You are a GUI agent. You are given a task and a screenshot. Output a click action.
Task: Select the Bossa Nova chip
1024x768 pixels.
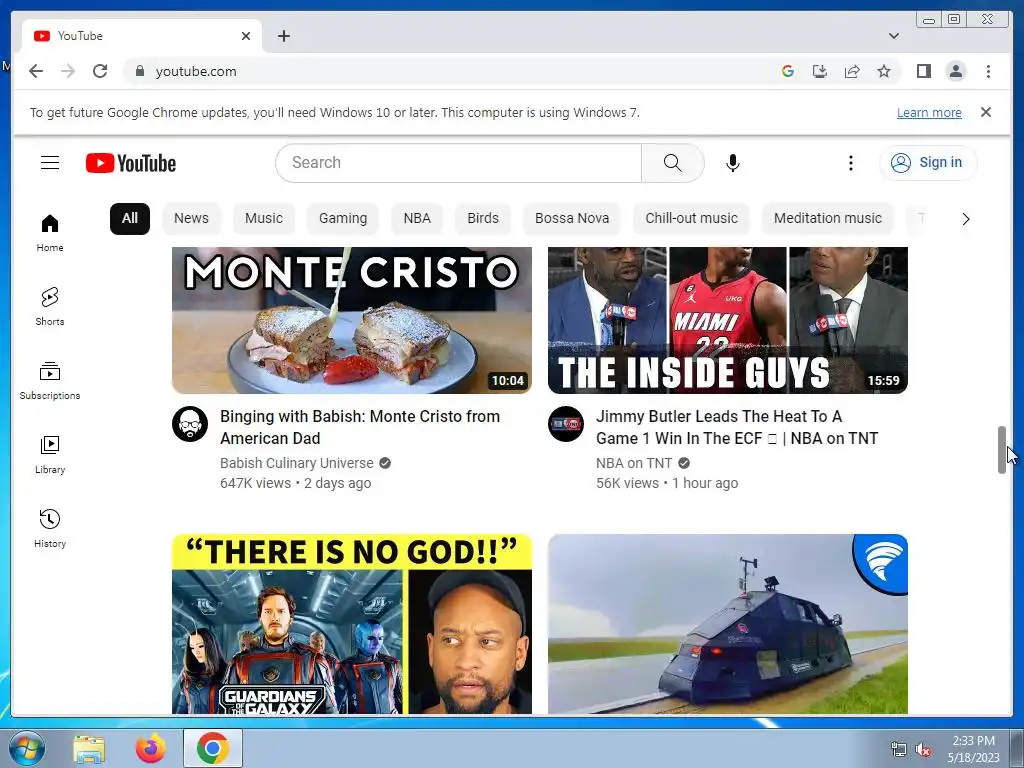(x=572, y=218)
